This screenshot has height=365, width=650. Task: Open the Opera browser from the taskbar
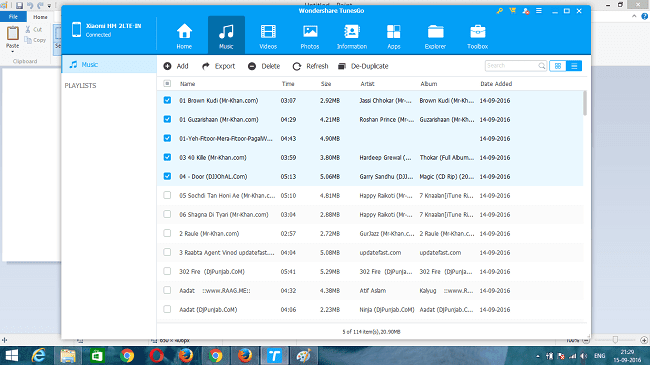pyautogui.click(x=156, y=356)
